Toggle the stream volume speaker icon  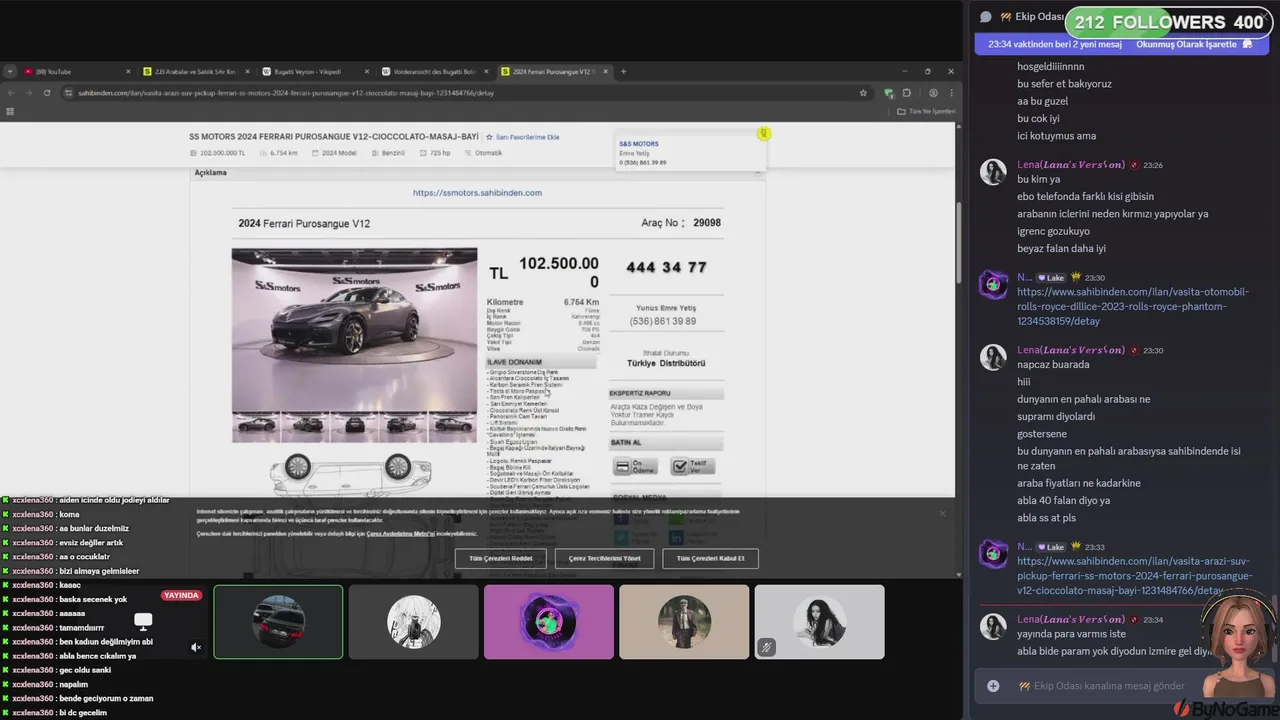[196, 647]
